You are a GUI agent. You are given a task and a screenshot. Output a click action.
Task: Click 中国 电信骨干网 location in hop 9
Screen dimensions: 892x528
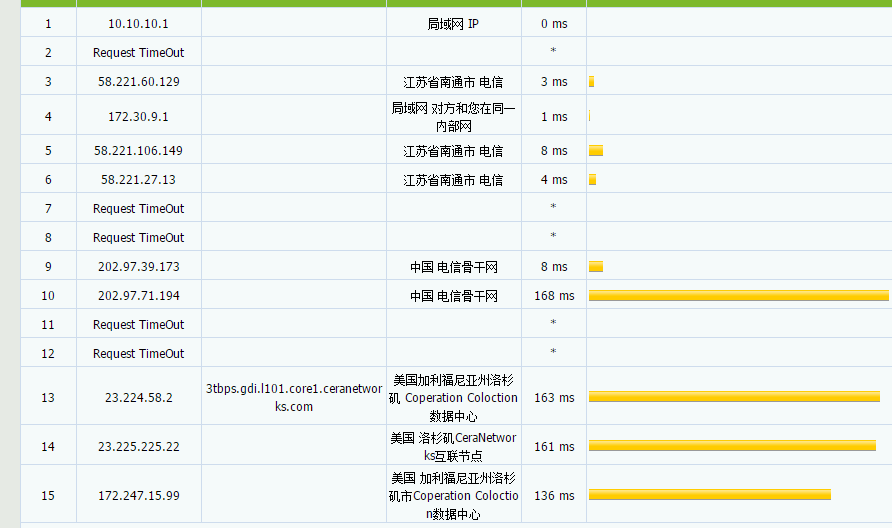(453, 267)
